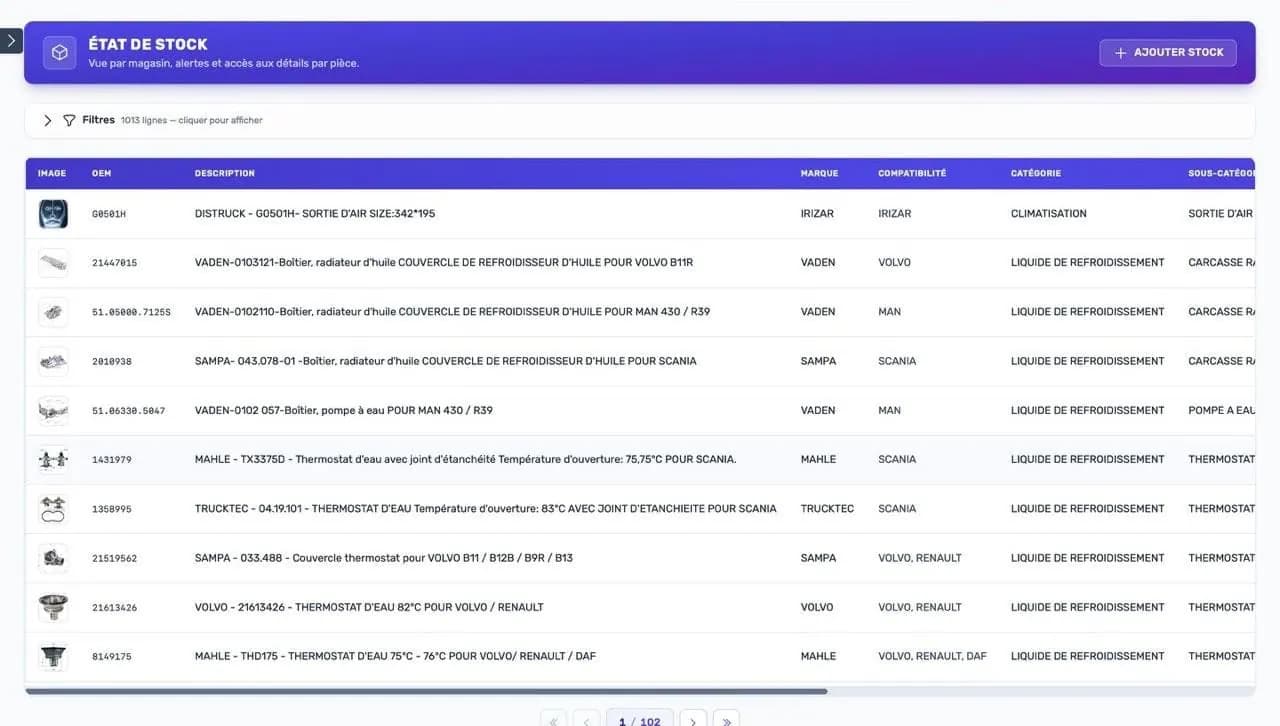Open thumbnail of part 21519562
1280x726 pixels.
[53, 558]
